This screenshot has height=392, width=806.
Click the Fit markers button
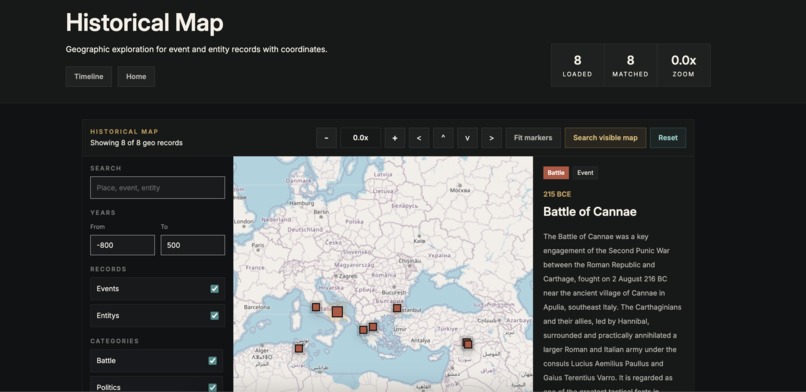tap(533, 138)
